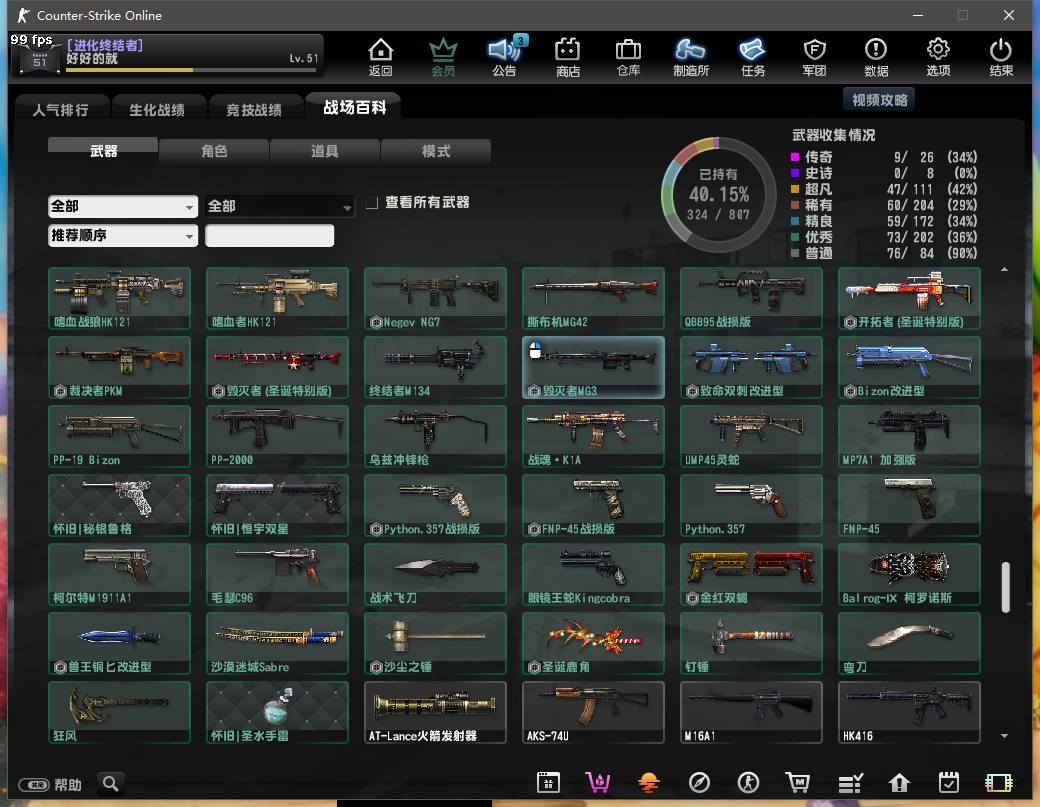Image resolution: width=1040 pixels, height=807 pixels.
Task: Open the 军团 clan shield icon
Action: coord(814,56)
